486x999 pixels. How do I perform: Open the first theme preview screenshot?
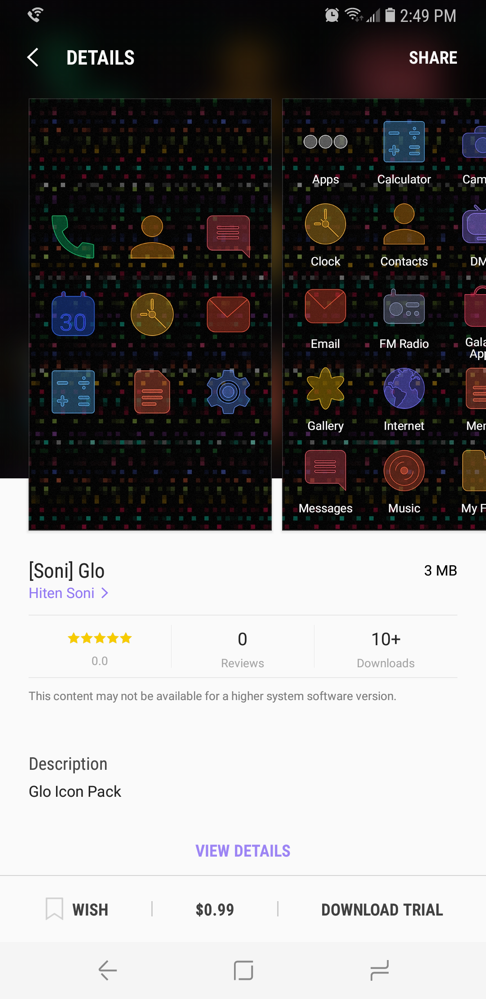(x=150, y=314)
